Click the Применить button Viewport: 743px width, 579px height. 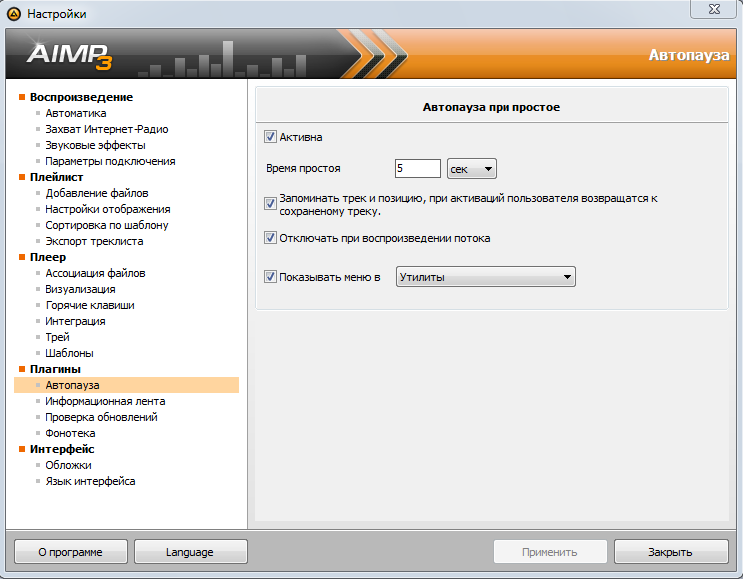click(x=550, y=552)
